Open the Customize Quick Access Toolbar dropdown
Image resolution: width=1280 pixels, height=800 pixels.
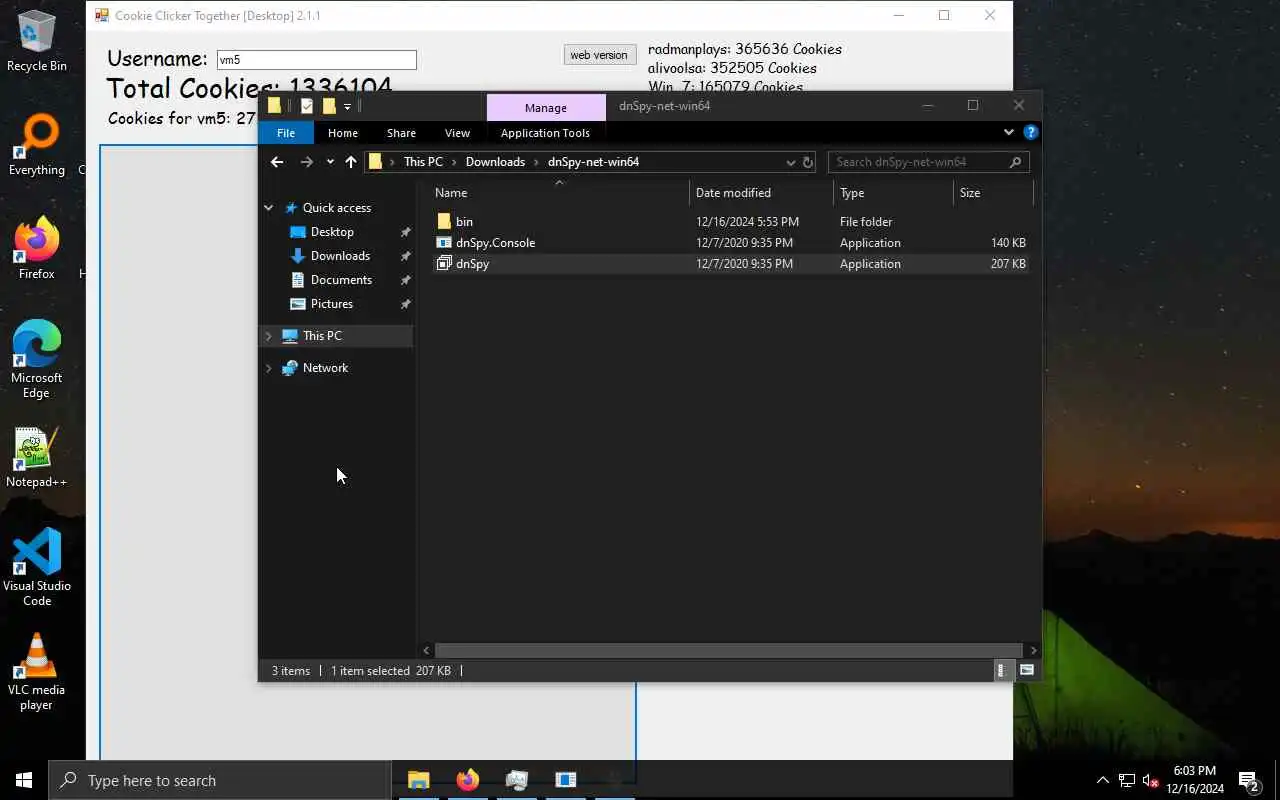(x=347, y=106)
